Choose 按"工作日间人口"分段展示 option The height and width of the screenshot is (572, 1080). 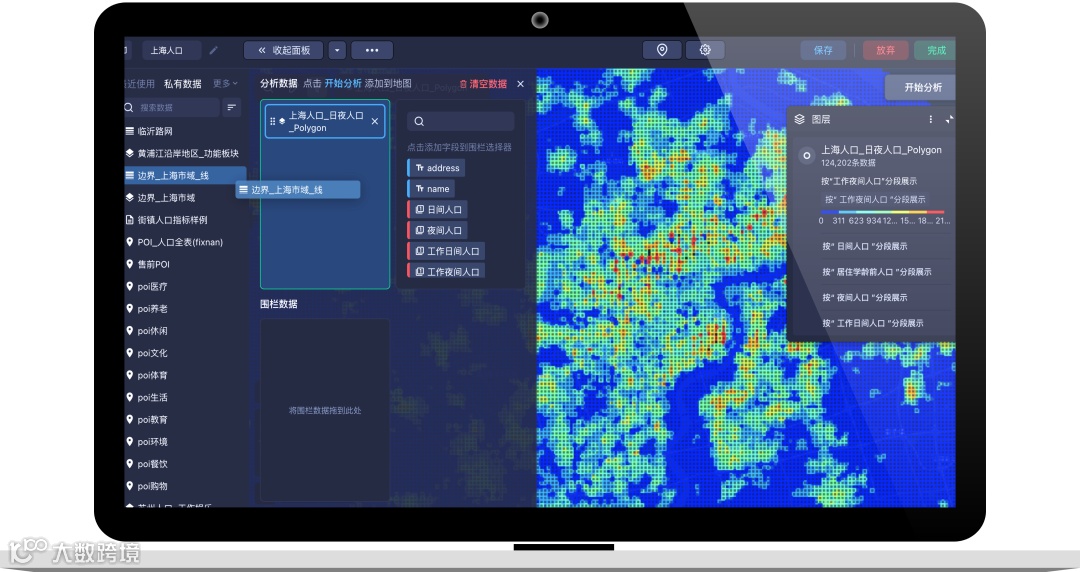[873, 323]
